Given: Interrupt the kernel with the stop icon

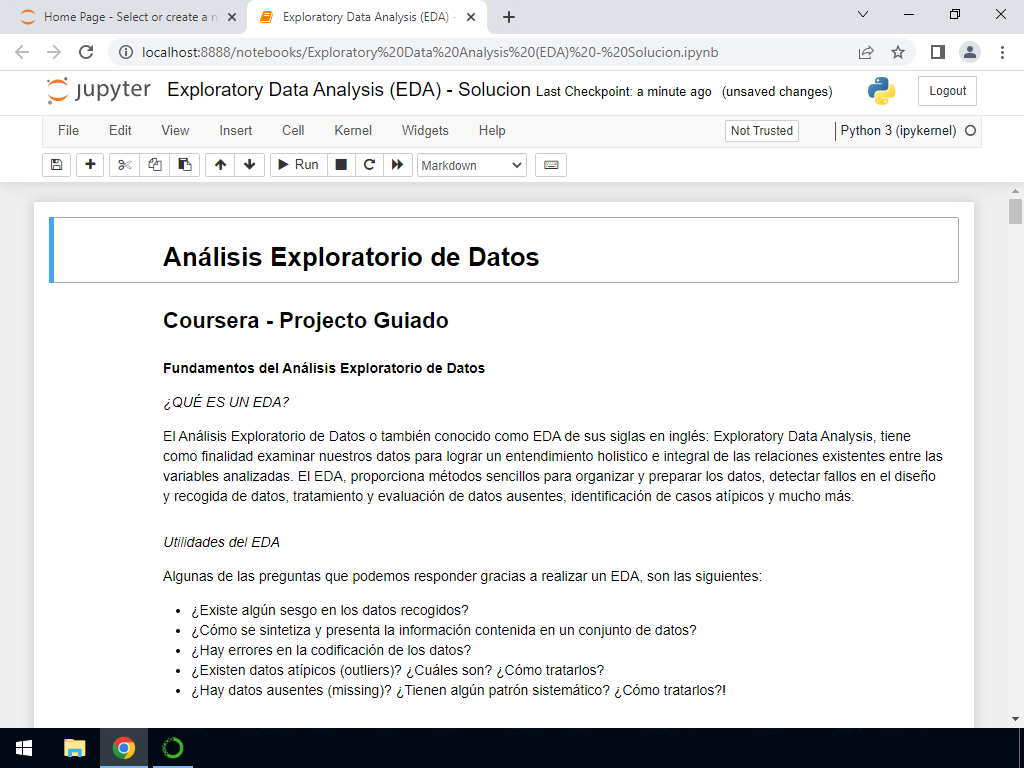Looking at the screenshot, I should coord(341,165).
